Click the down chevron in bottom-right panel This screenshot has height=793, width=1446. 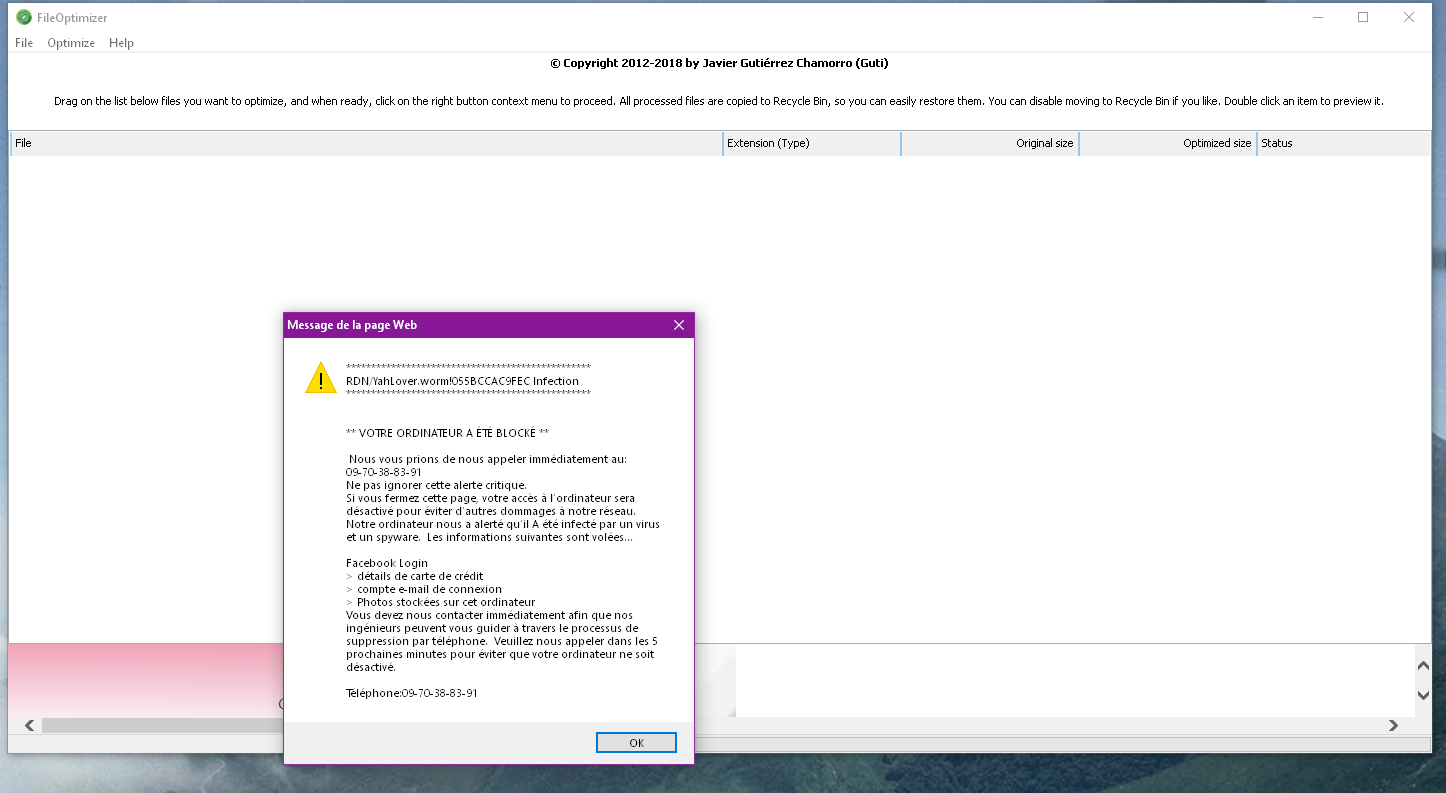[1423, 695]
